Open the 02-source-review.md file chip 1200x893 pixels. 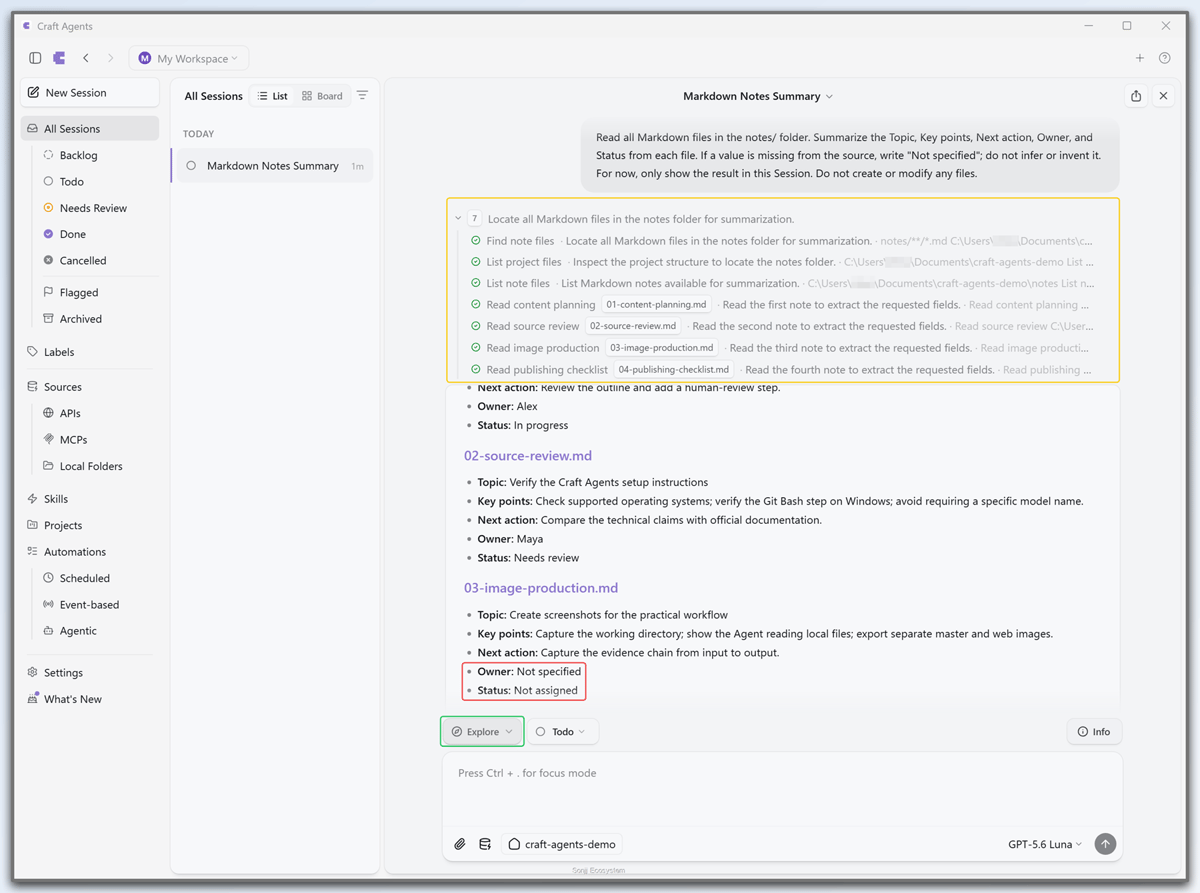633,326
